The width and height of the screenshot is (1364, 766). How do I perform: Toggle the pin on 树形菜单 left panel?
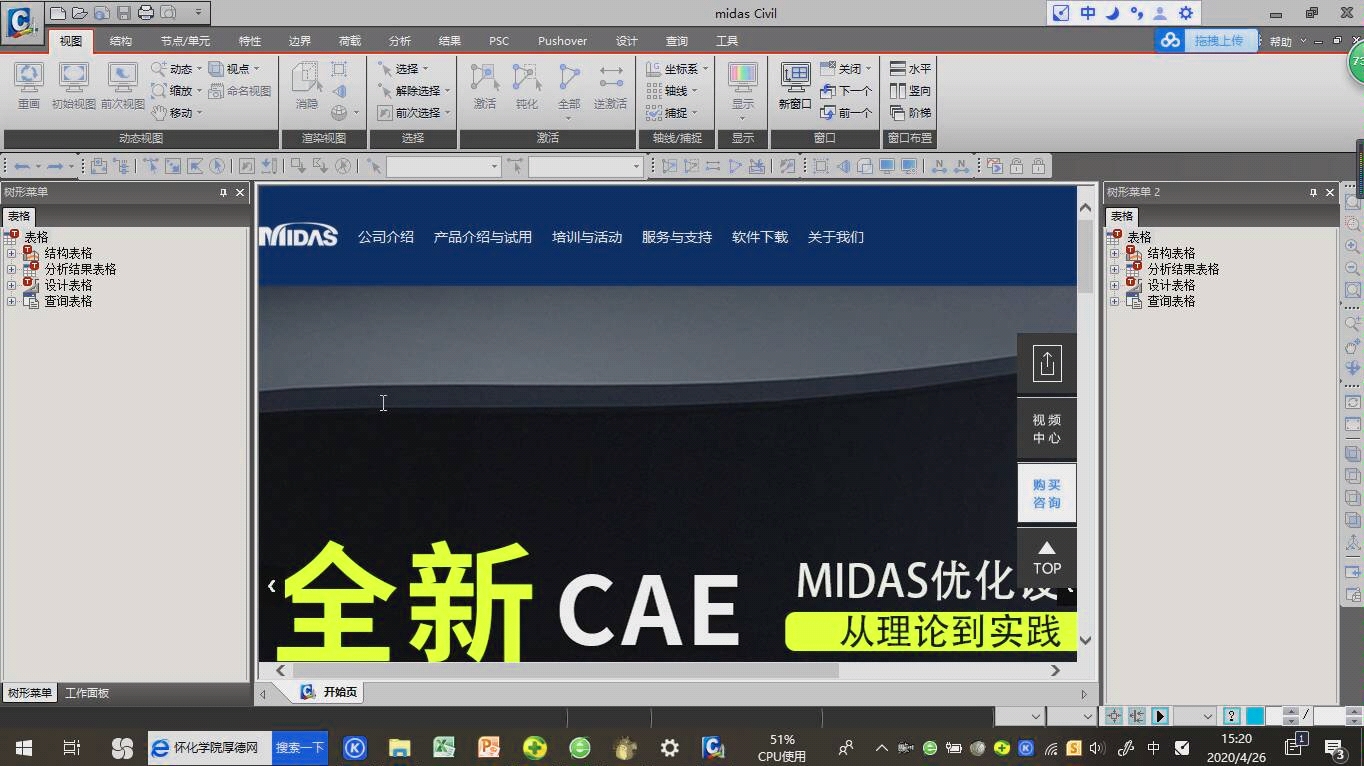[x=223, y=192]
